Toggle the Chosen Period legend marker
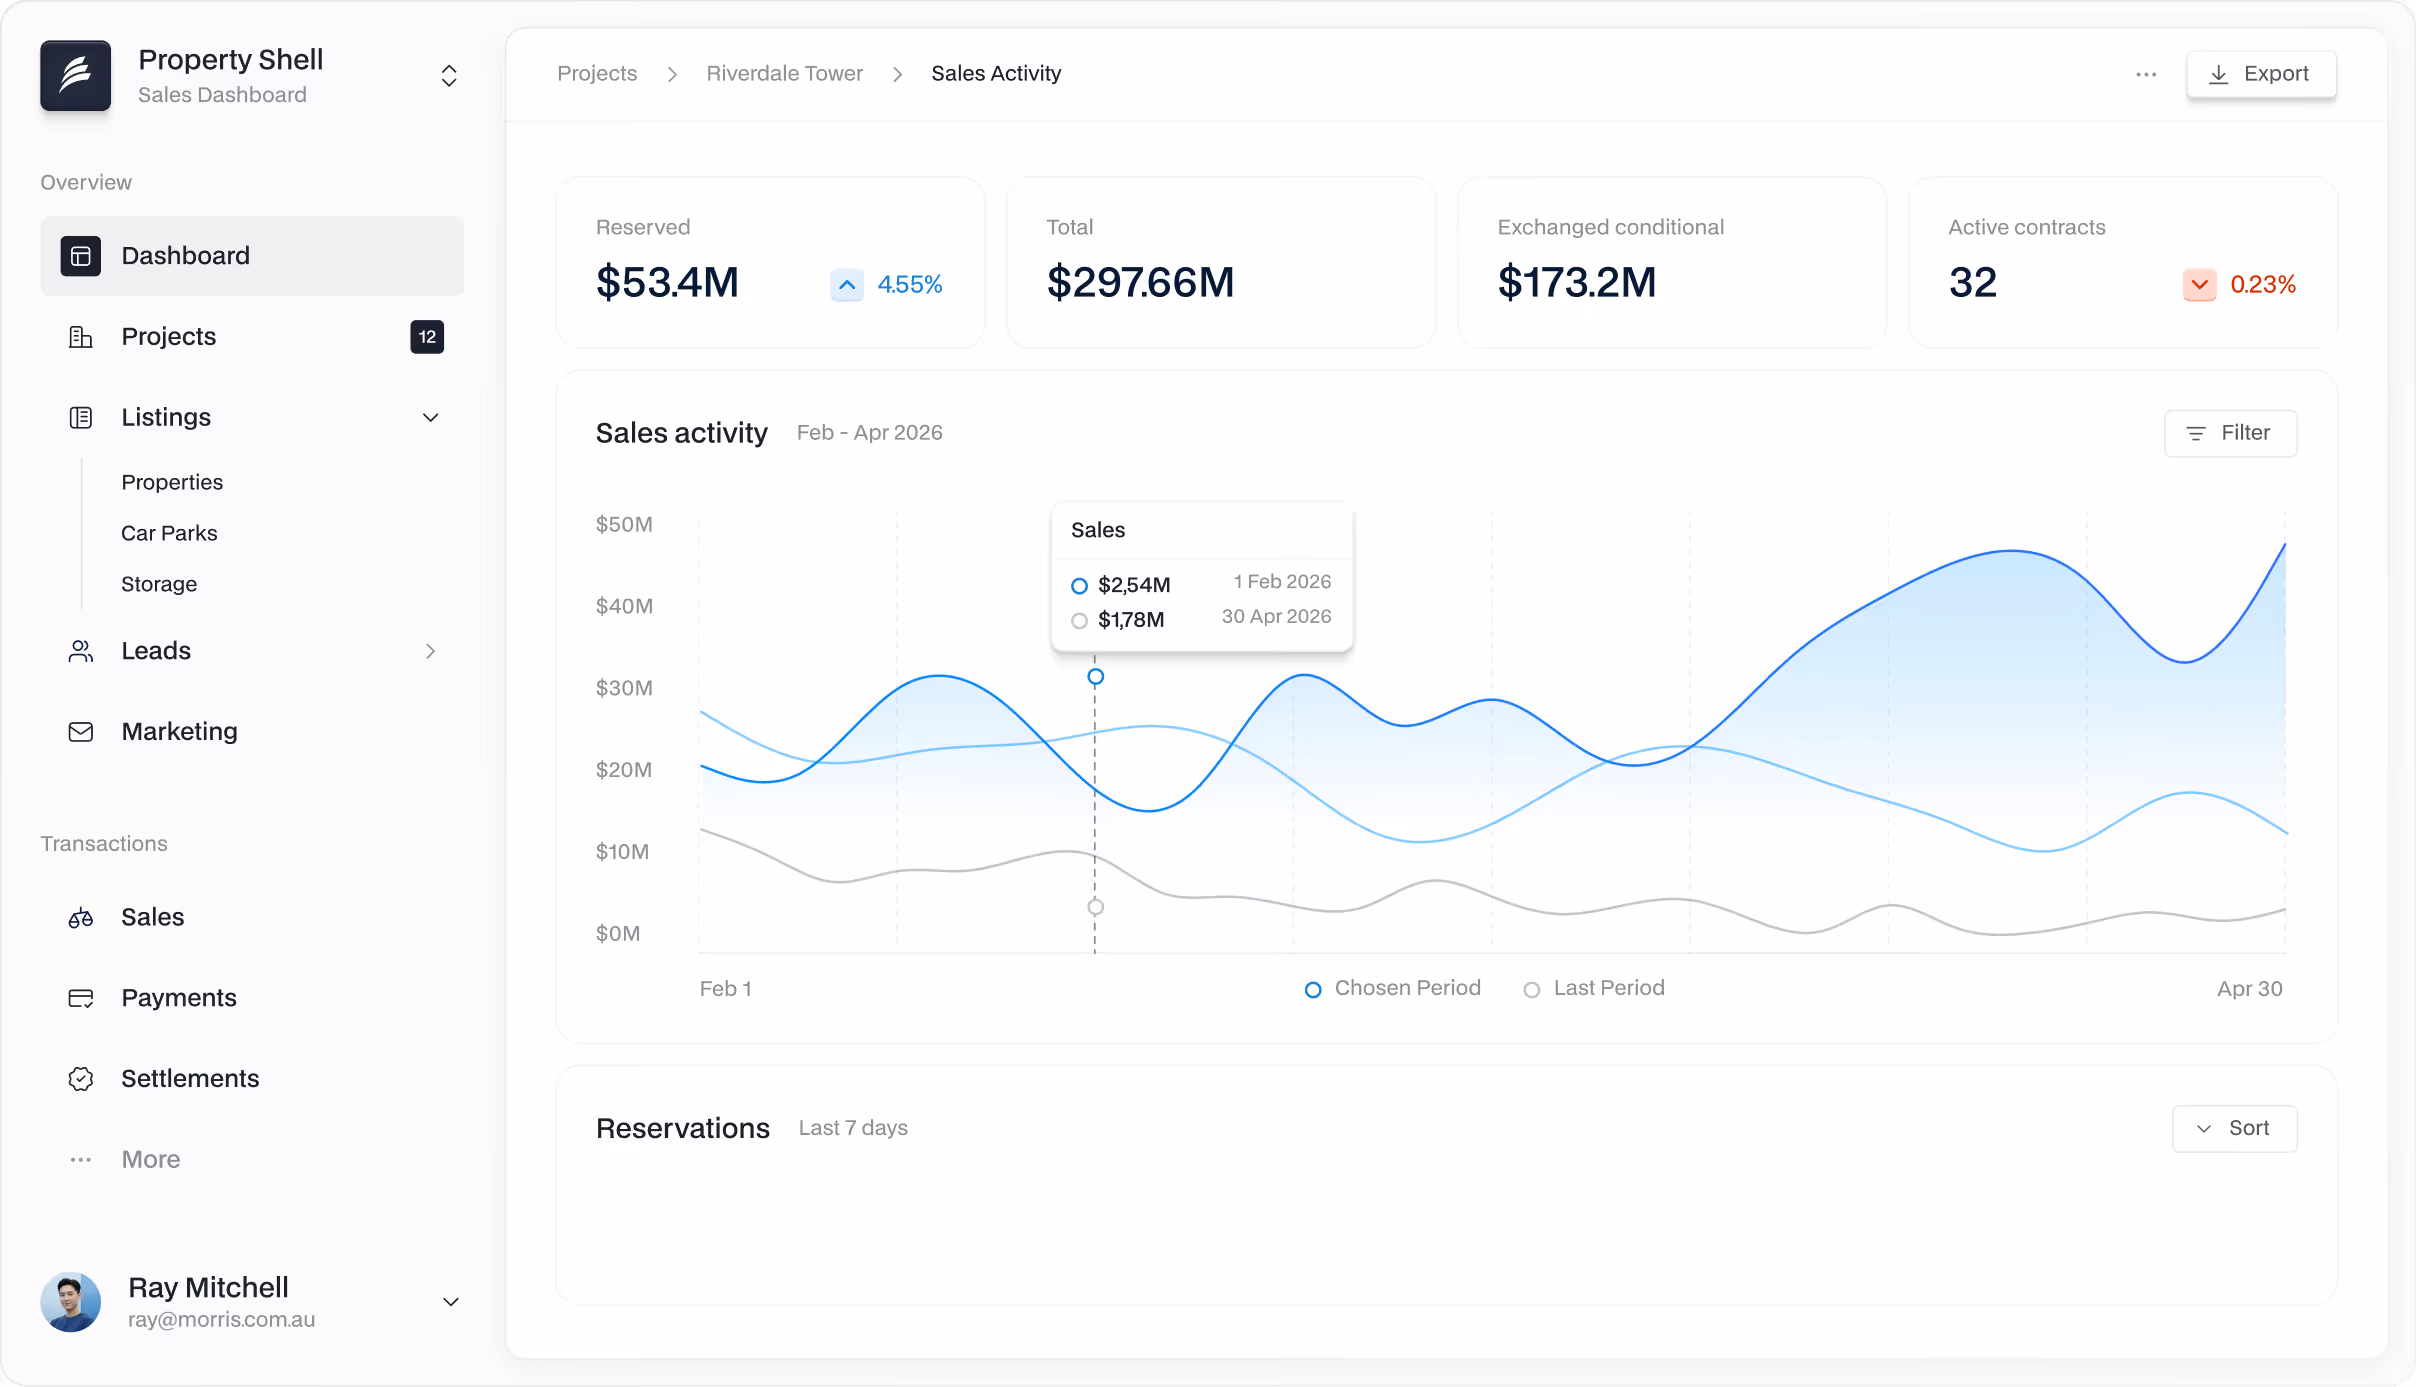Image resolution: width=2416 pixels, height=1387 pixels. (1313, 990)
